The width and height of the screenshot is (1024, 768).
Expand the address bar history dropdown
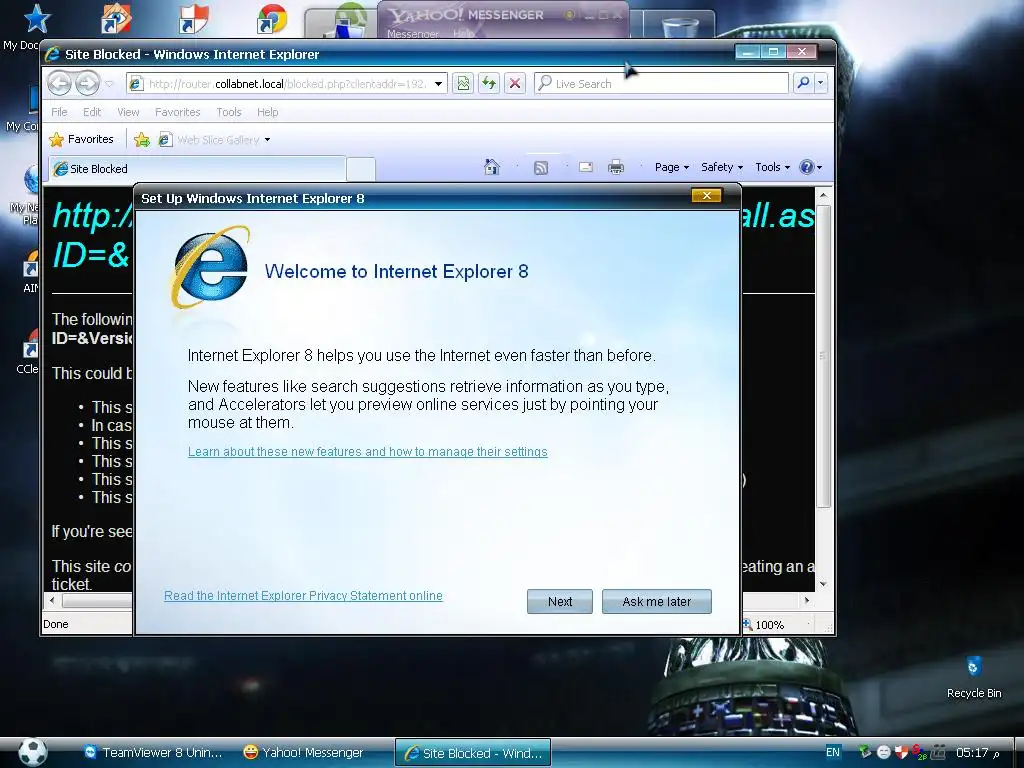click(x=439, y=84)
